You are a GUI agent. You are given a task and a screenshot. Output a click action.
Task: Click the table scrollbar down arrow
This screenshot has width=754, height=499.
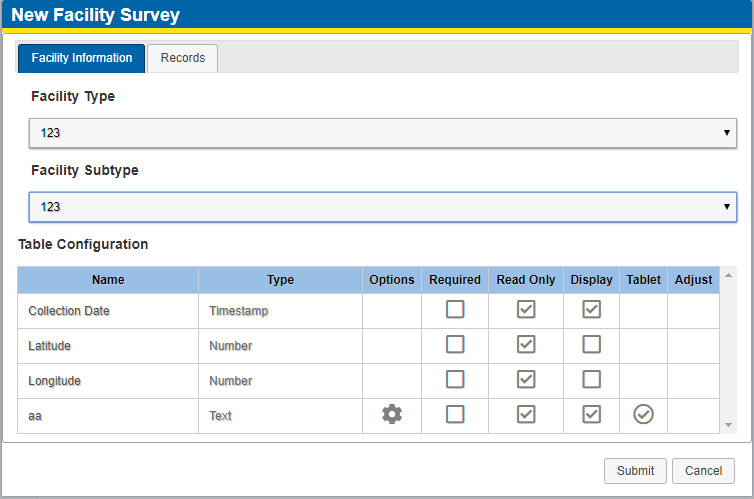729,425
